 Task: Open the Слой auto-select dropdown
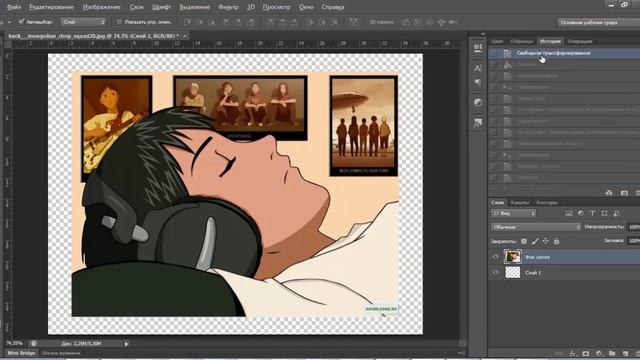point(84,22)
